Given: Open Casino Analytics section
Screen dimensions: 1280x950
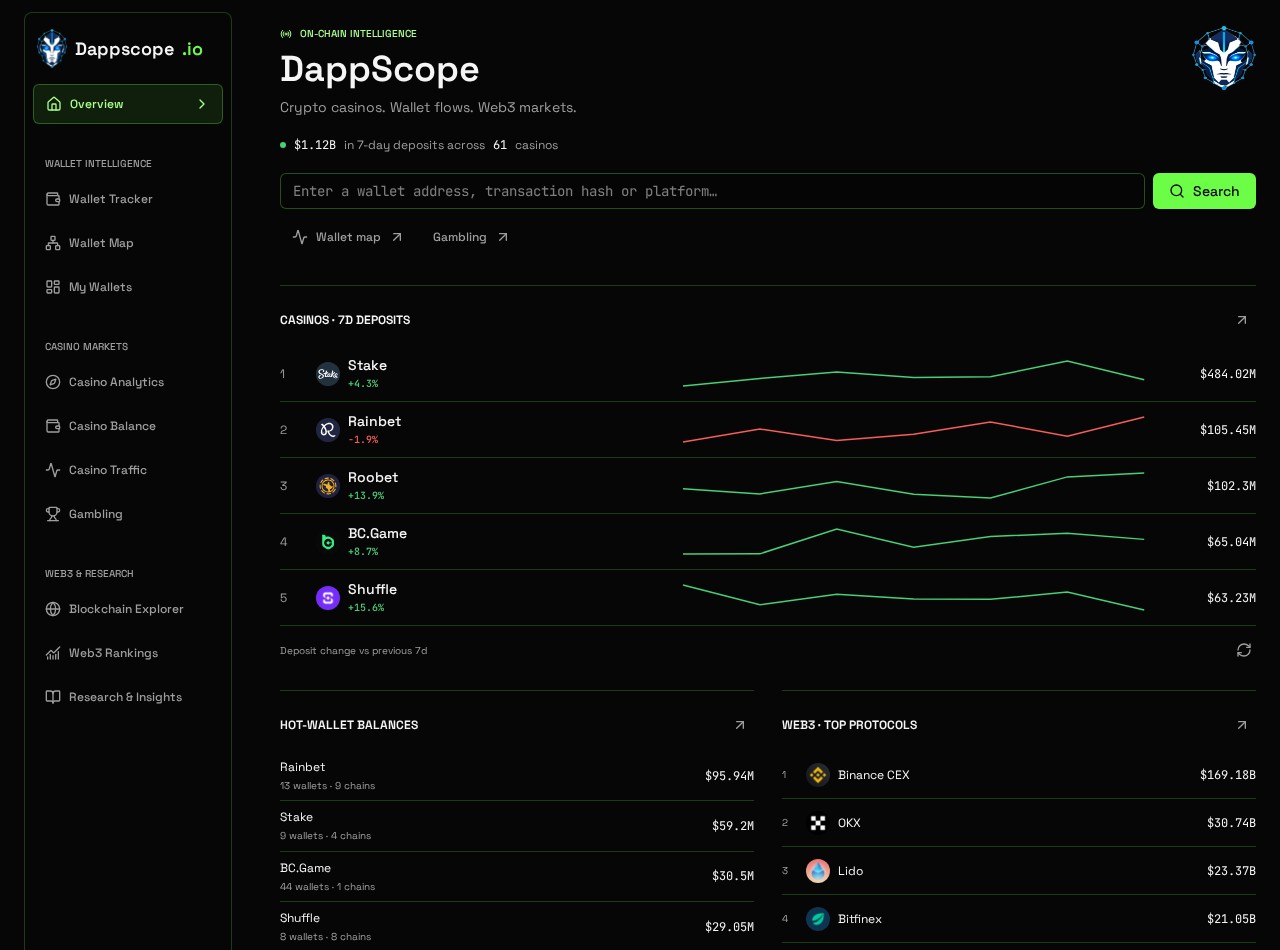Looking at the screenshot, I should pyautogui.click(x=128, y=382).
